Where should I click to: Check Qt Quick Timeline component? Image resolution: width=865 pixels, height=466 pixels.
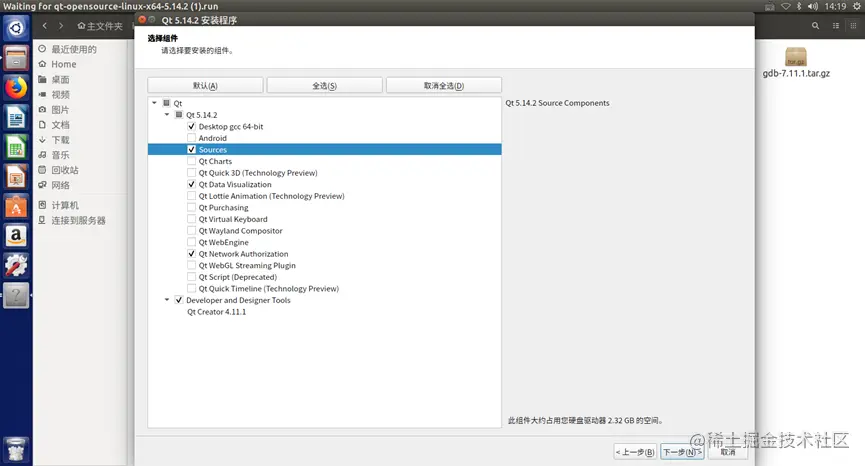click(x=191, y=288)
